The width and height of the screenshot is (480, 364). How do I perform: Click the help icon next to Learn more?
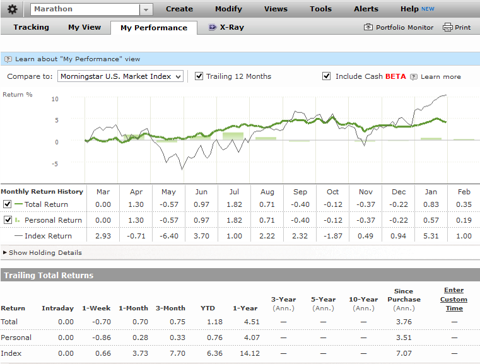tap(414, 77)
